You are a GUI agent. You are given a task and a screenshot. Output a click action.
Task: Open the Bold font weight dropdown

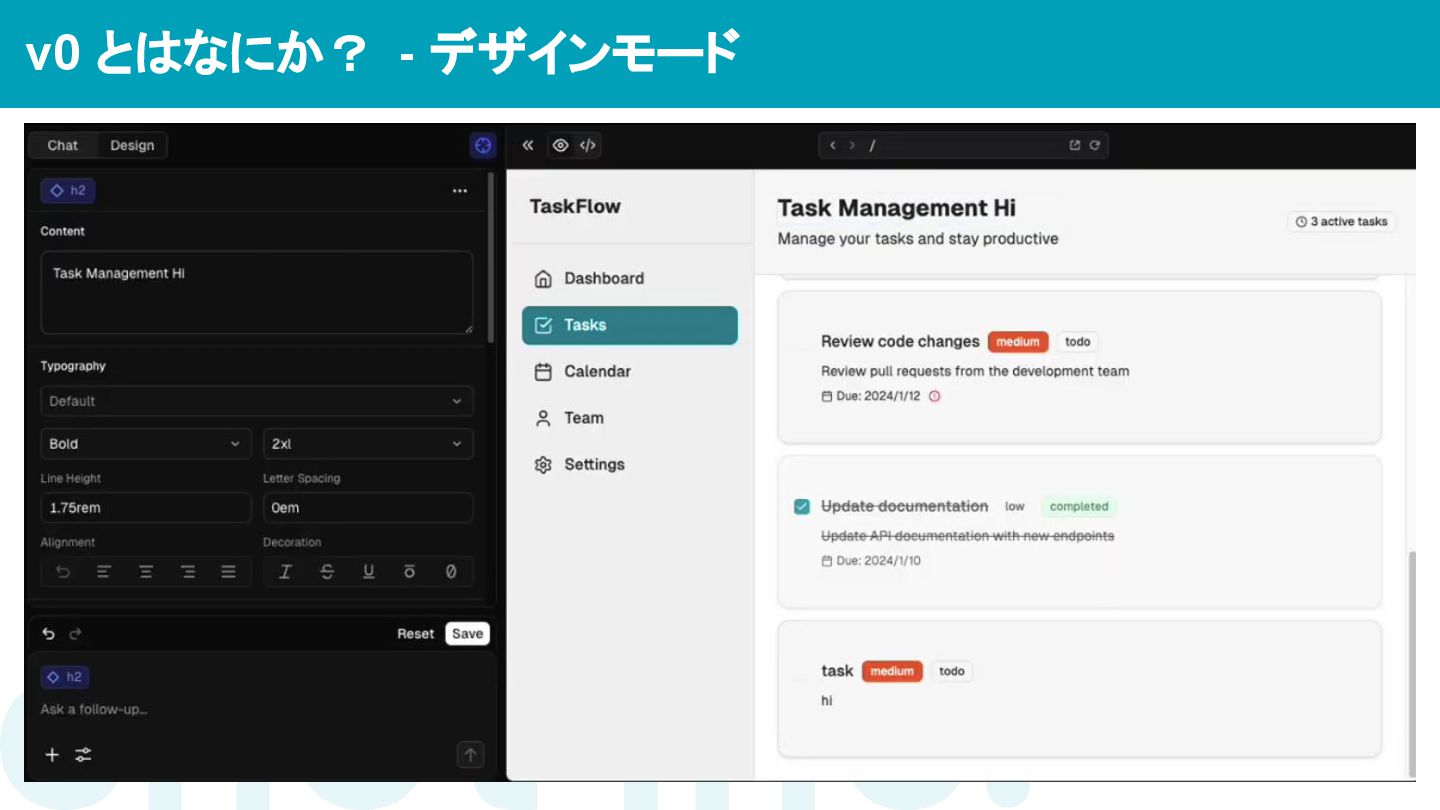click(146, 444)
